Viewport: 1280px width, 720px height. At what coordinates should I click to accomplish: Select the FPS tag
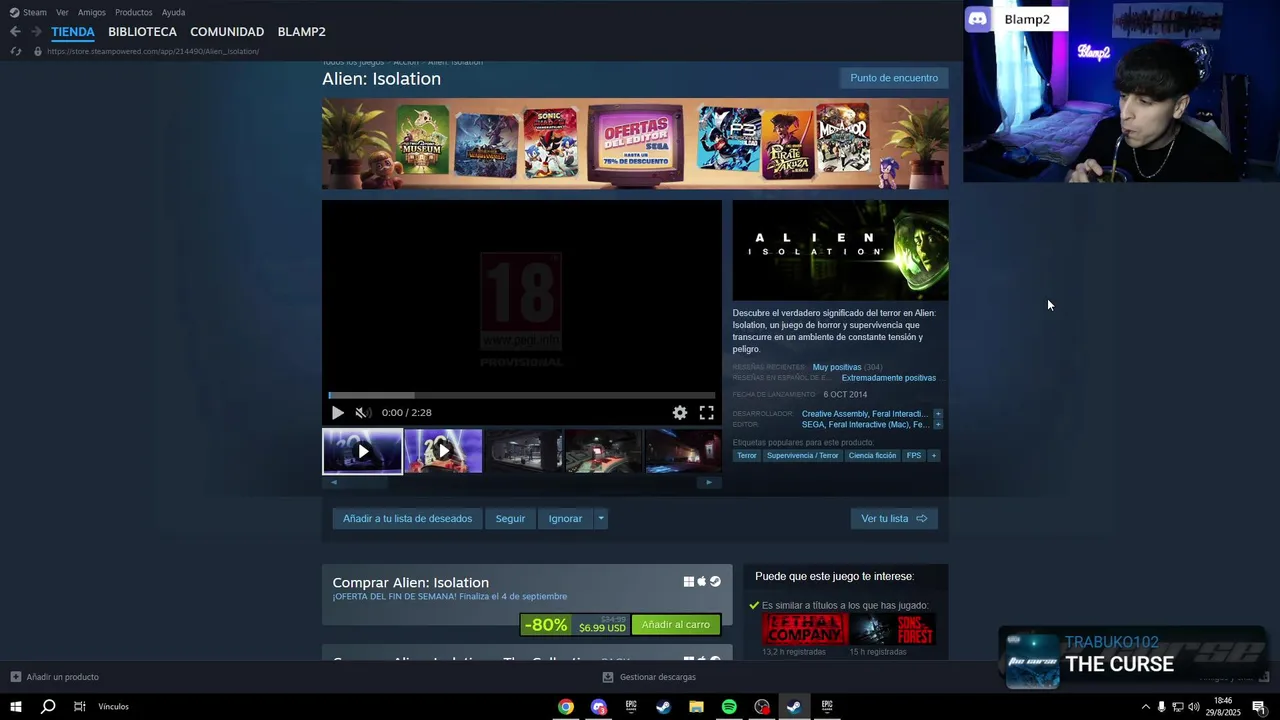[x=914, y=456]
